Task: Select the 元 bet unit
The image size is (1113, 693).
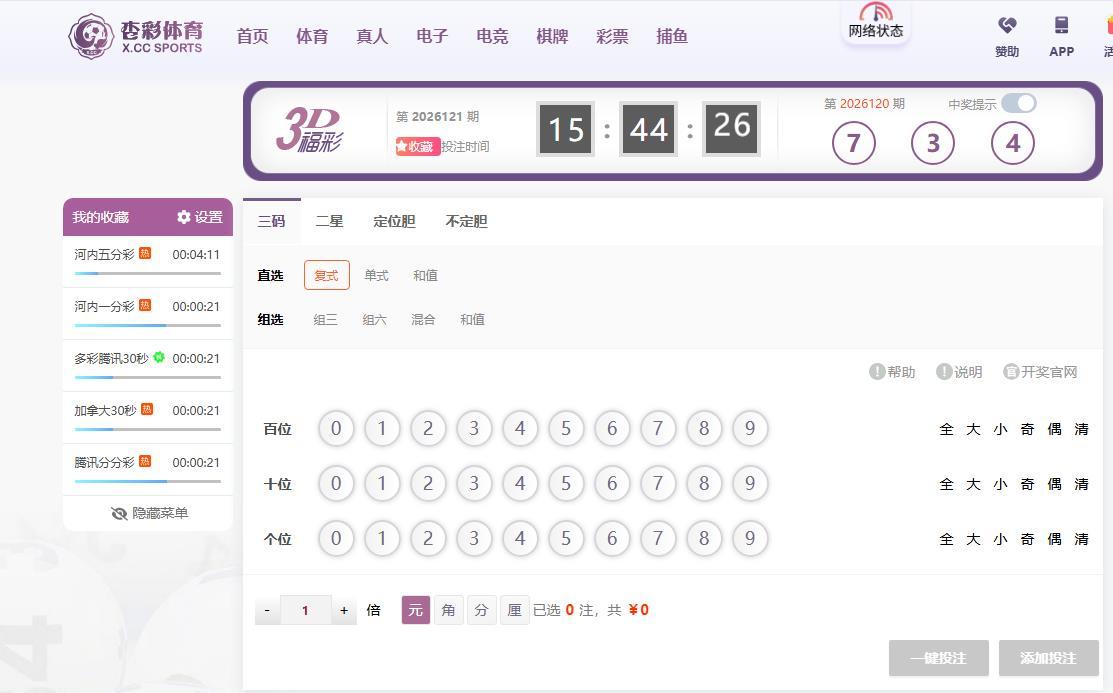Action: pyautogui.click(x=415, y=610)
